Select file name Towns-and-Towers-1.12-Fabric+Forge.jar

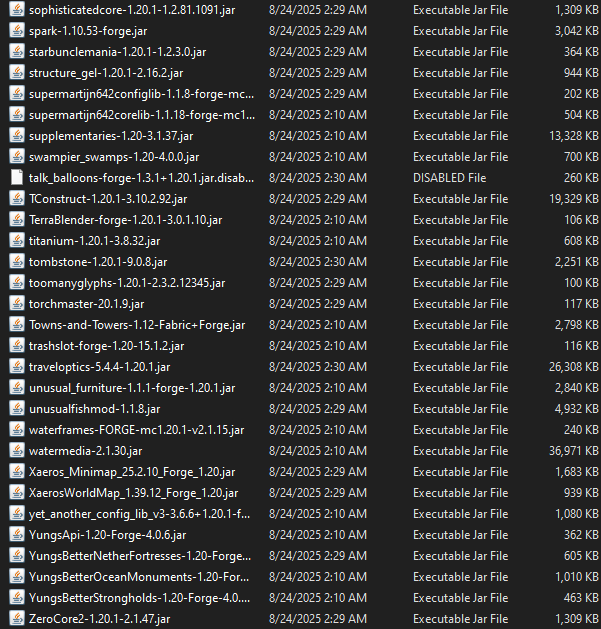click(137, 325)
